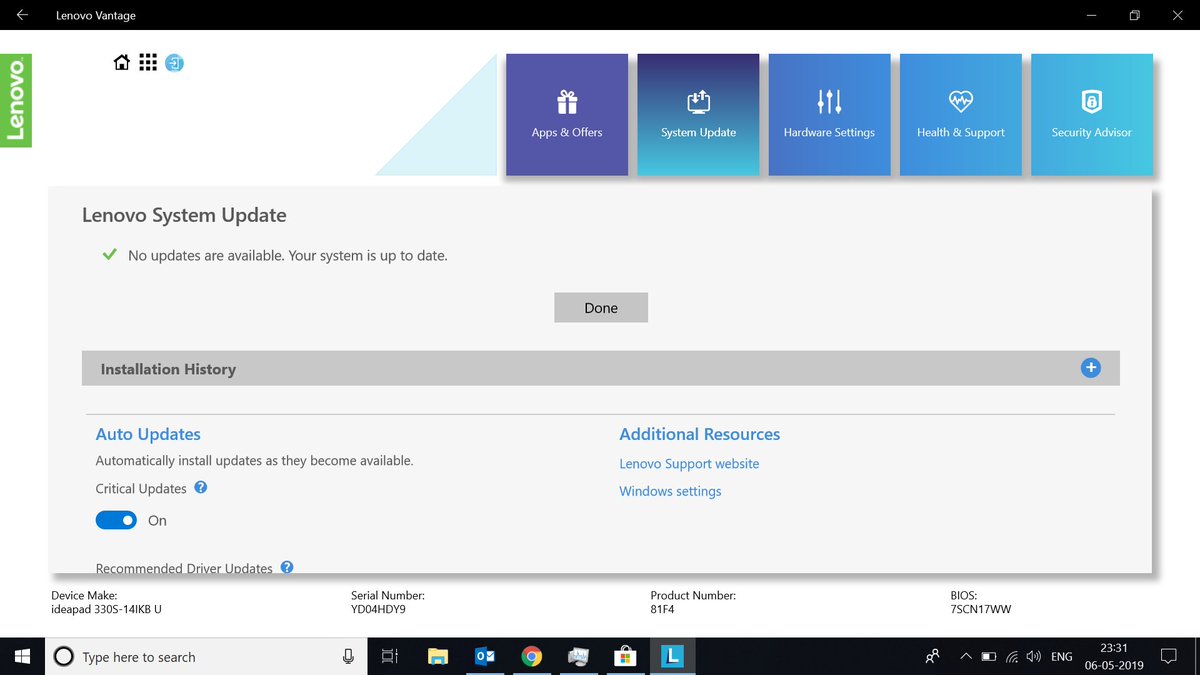Toggle the Critical Updates switch
This screenshot has height=675, width=1200.
[116, 520]
